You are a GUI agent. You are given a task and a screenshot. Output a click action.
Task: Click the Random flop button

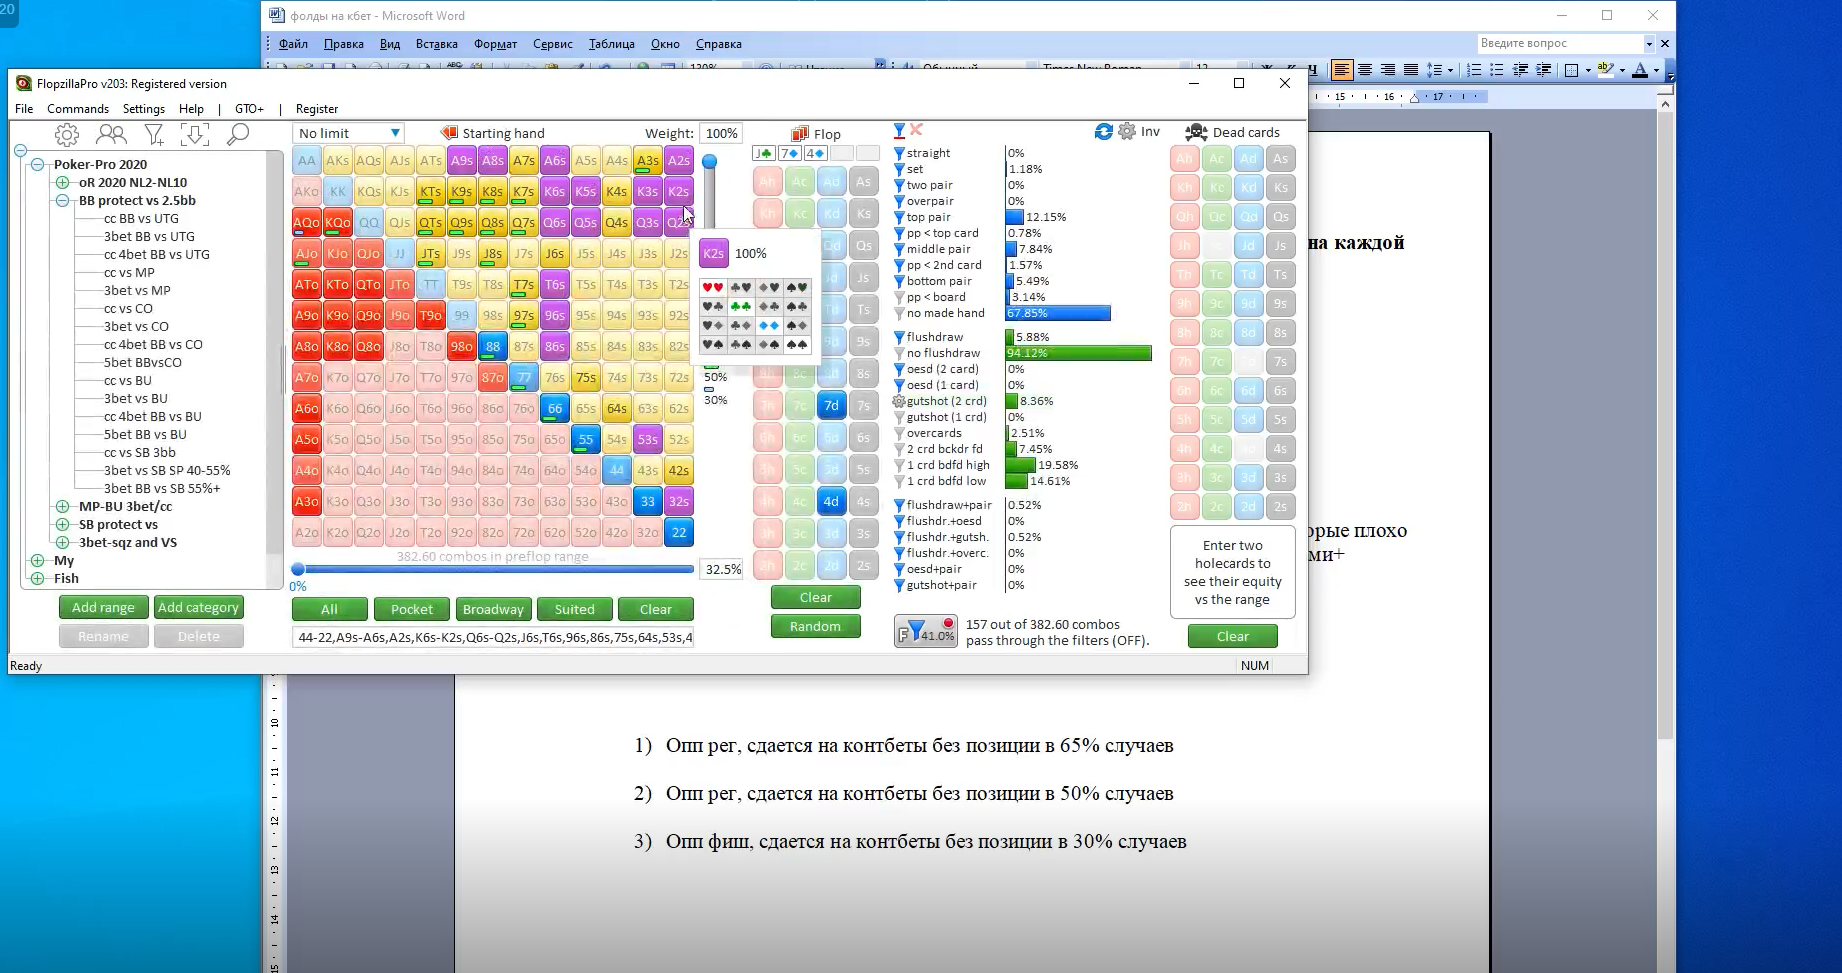(x=815, y=626)
